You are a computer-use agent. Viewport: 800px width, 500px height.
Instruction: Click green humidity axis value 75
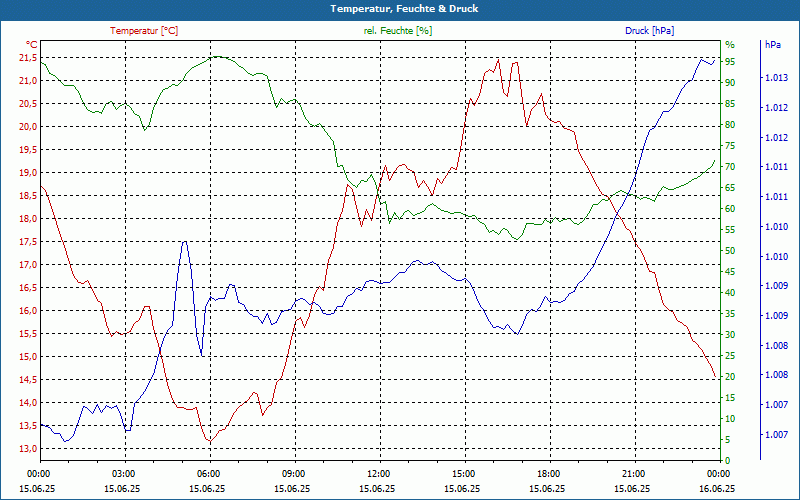[730, 146]
